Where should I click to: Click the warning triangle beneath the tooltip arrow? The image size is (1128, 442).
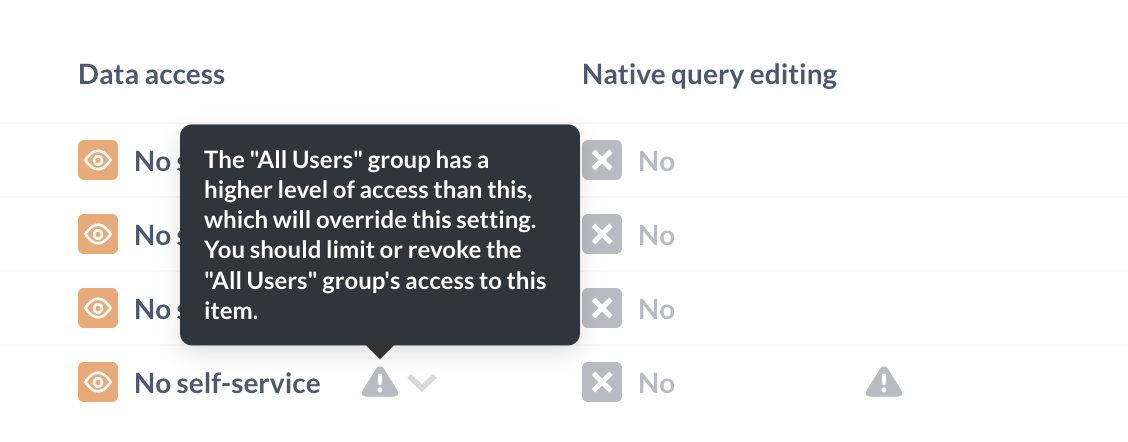(x=380, y=382)
